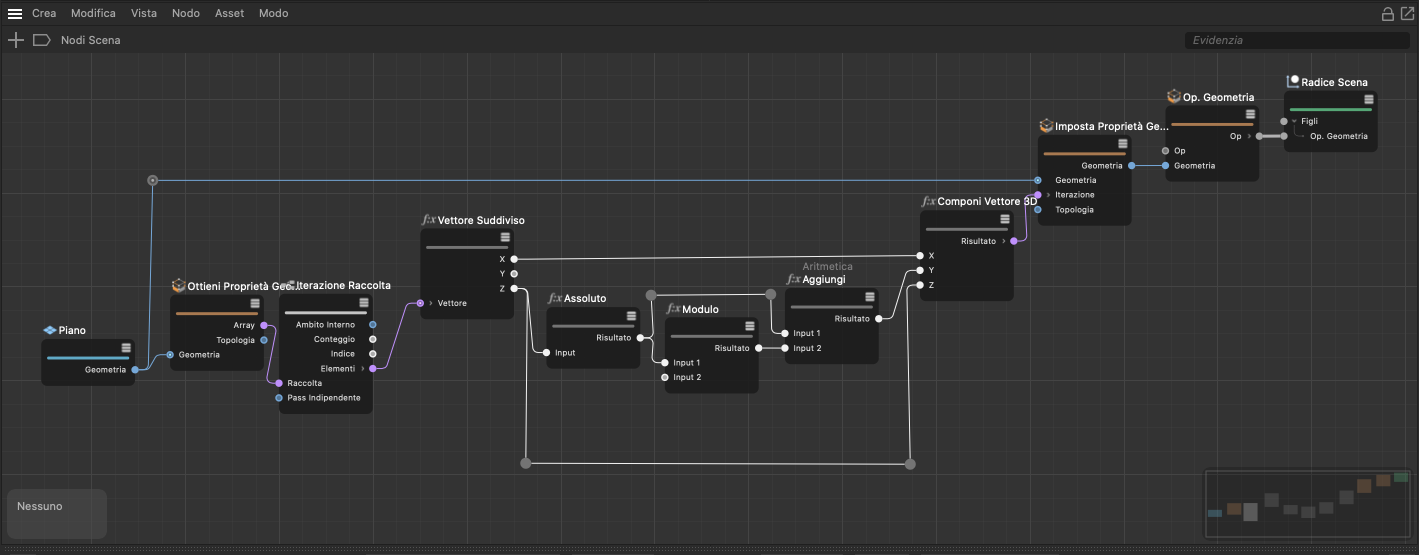This screenshot has height=555, width=1419.
Task: Open the Crea menu
Action: point(44,13)
